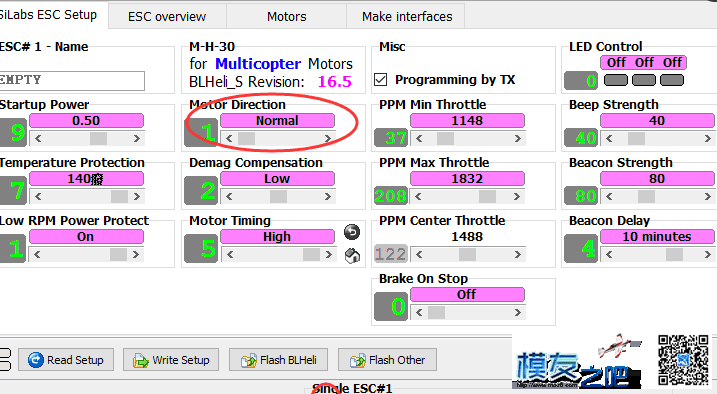Click the Motor Timing reset arrow icon
Screen dimensions: 717x394
(352, 232)
